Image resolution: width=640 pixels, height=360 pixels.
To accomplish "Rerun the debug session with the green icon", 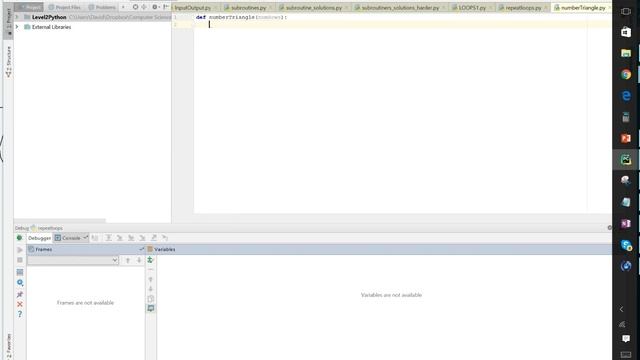I will (x=19, y=238).
